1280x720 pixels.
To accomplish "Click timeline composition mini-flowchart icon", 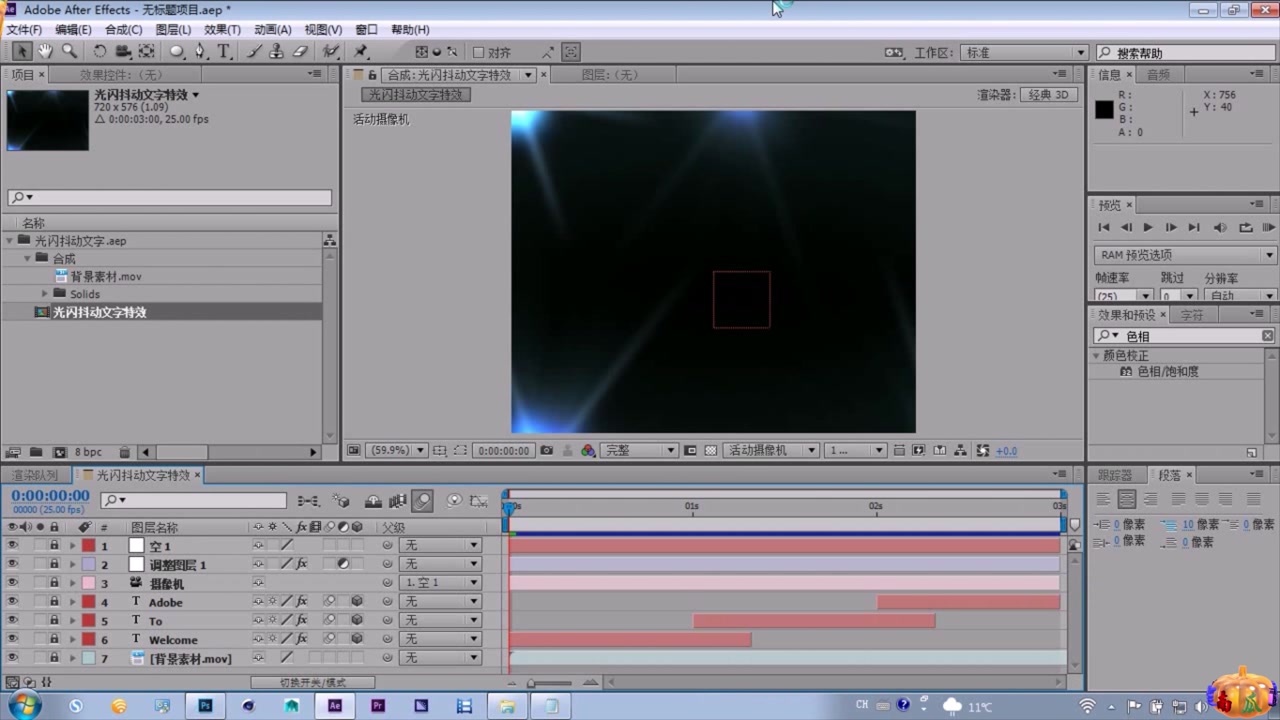I will tap(309, 501).
